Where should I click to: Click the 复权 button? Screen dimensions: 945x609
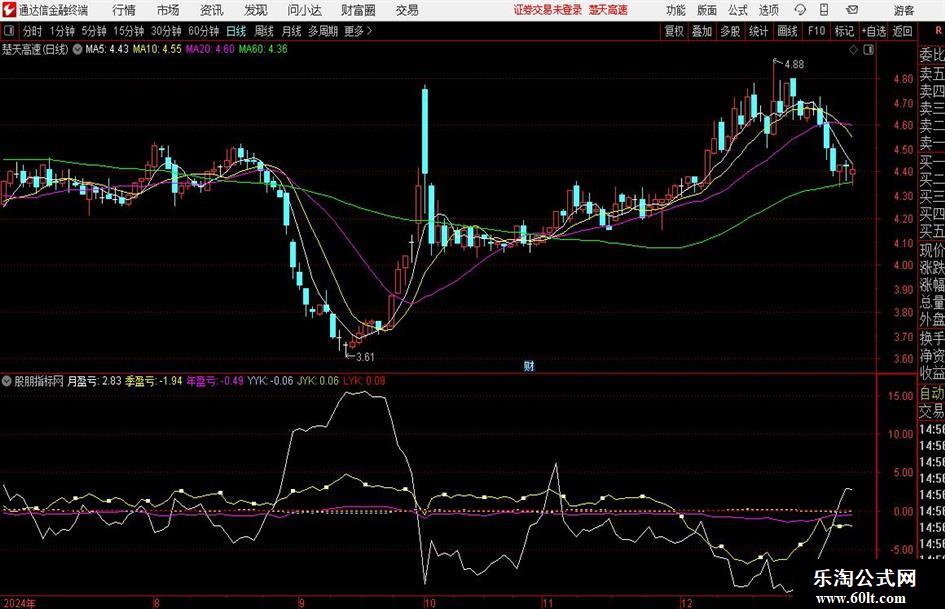pos(674,31)
